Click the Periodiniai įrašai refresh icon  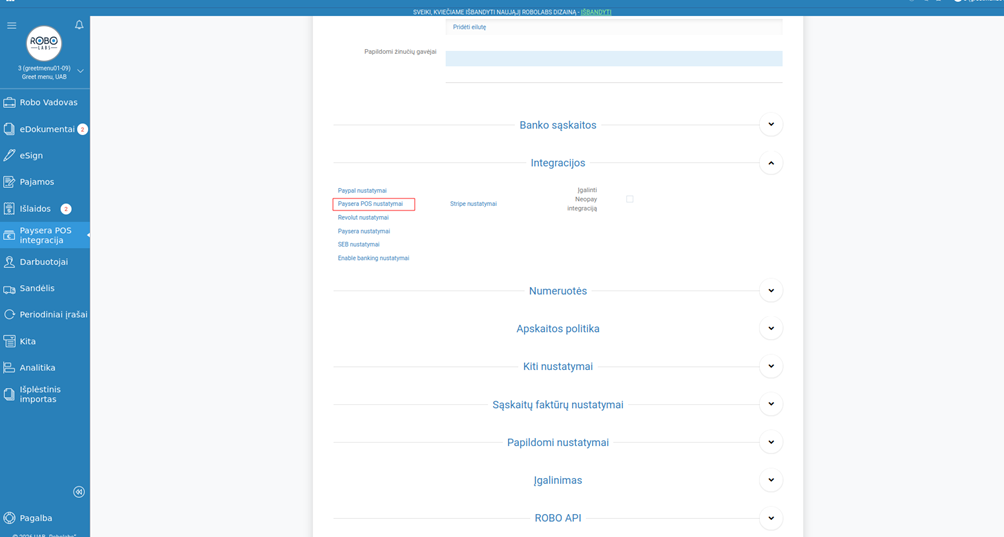tap(9, 314)
